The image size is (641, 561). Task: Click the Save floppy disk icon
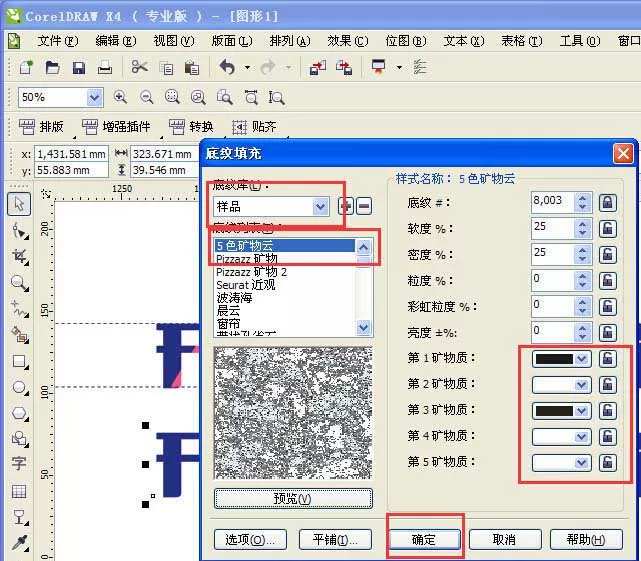click(79, 67)
